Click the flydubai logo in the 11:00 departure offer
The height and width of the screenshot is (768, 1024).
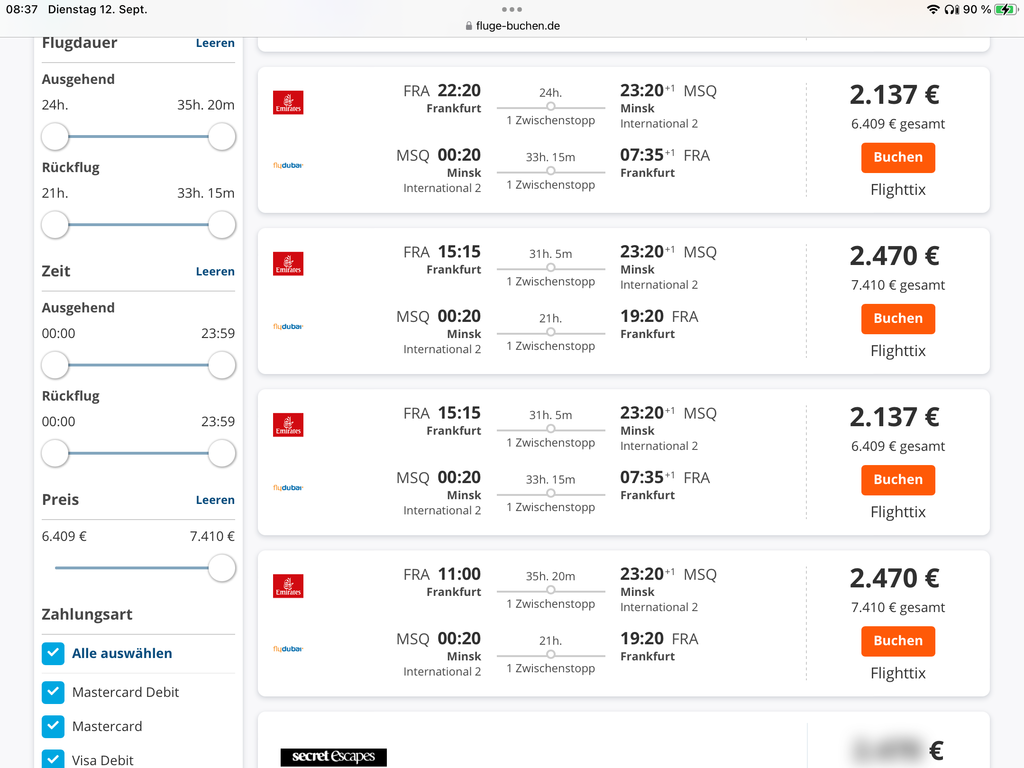coord(288,649)
